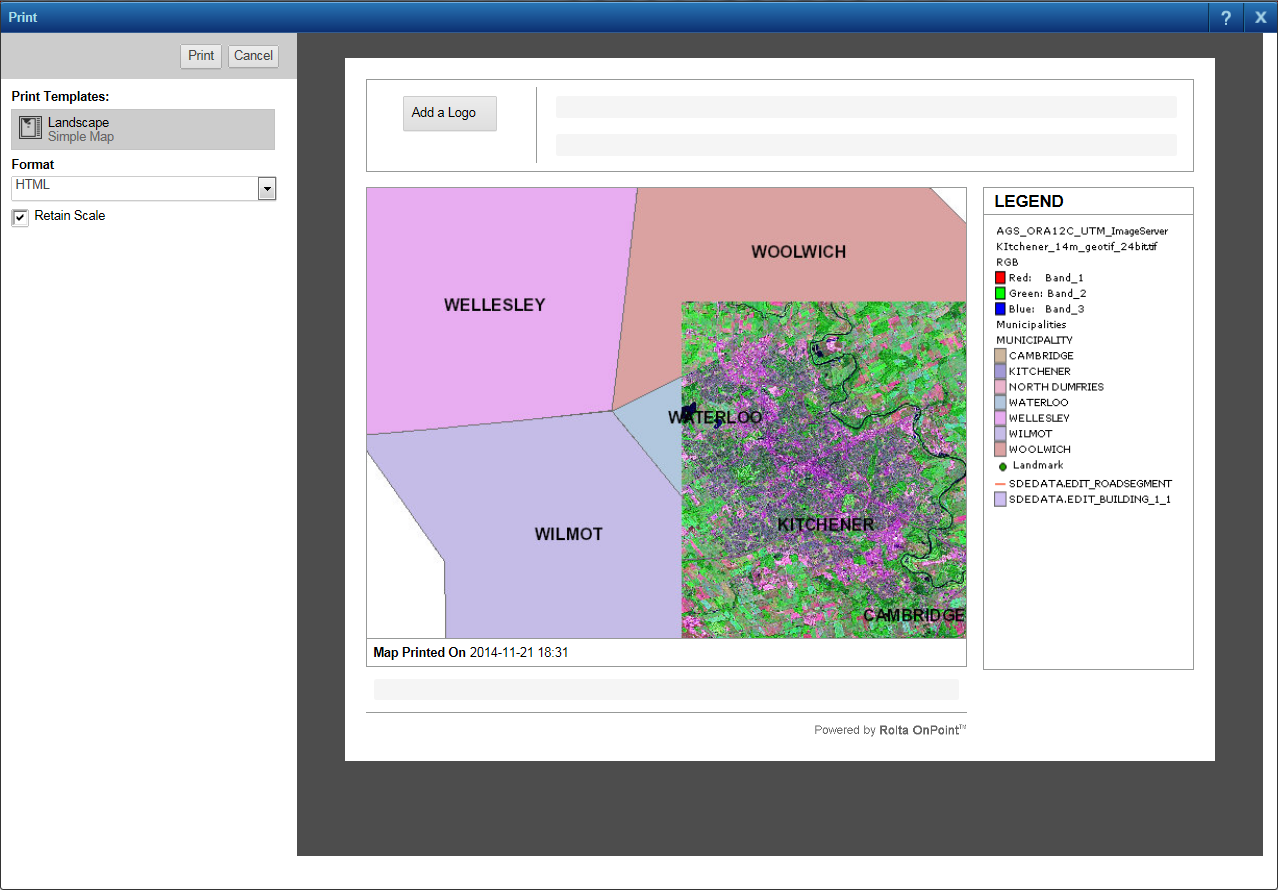The image size is (1278, 890).
Task: Click the first title text field
Action: click(865, 107)
